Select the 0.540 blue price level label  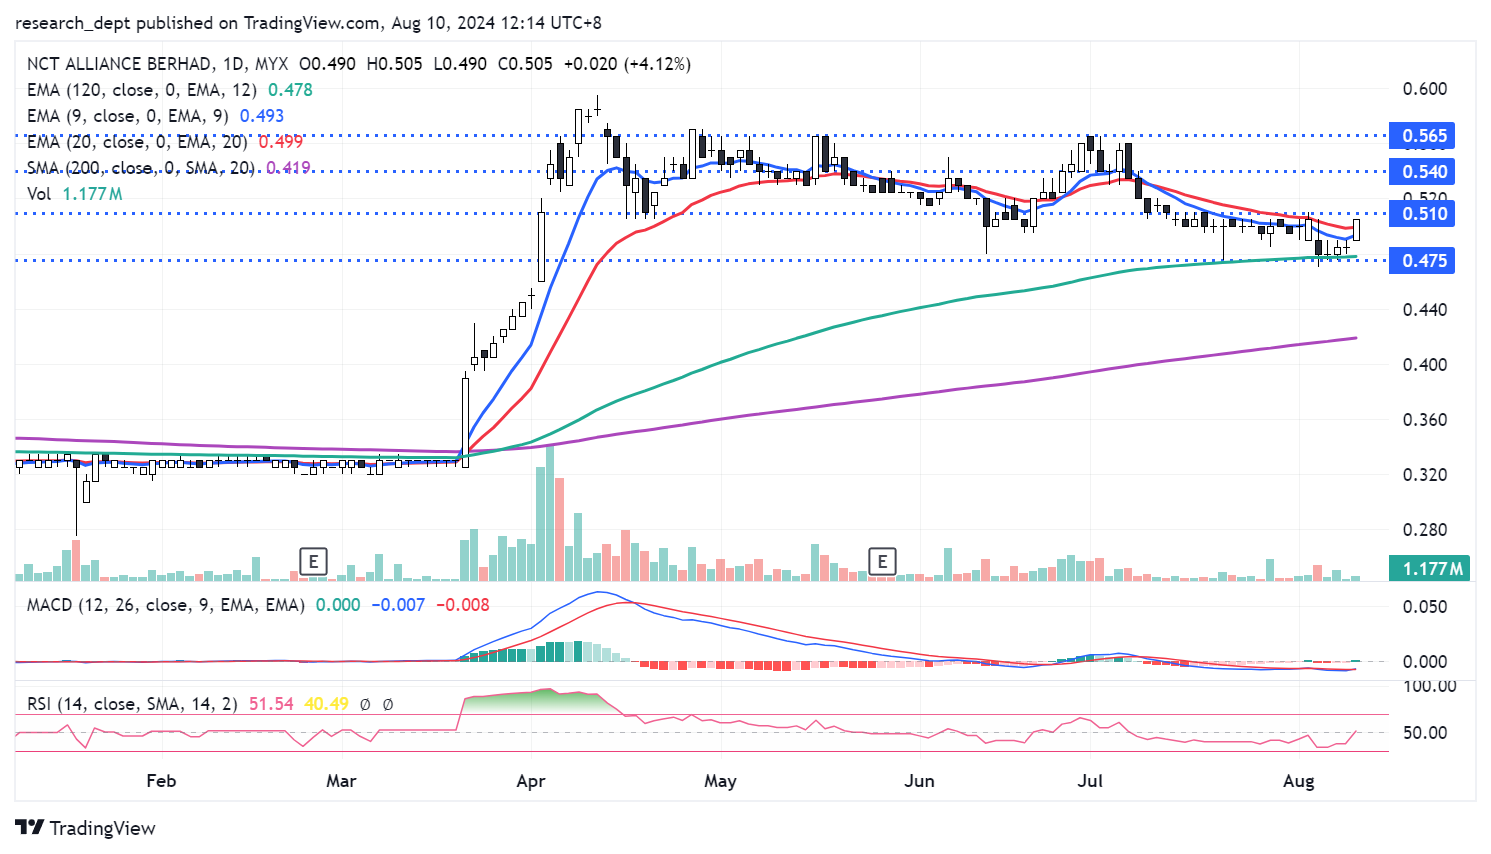click(x=1423, y=172)
